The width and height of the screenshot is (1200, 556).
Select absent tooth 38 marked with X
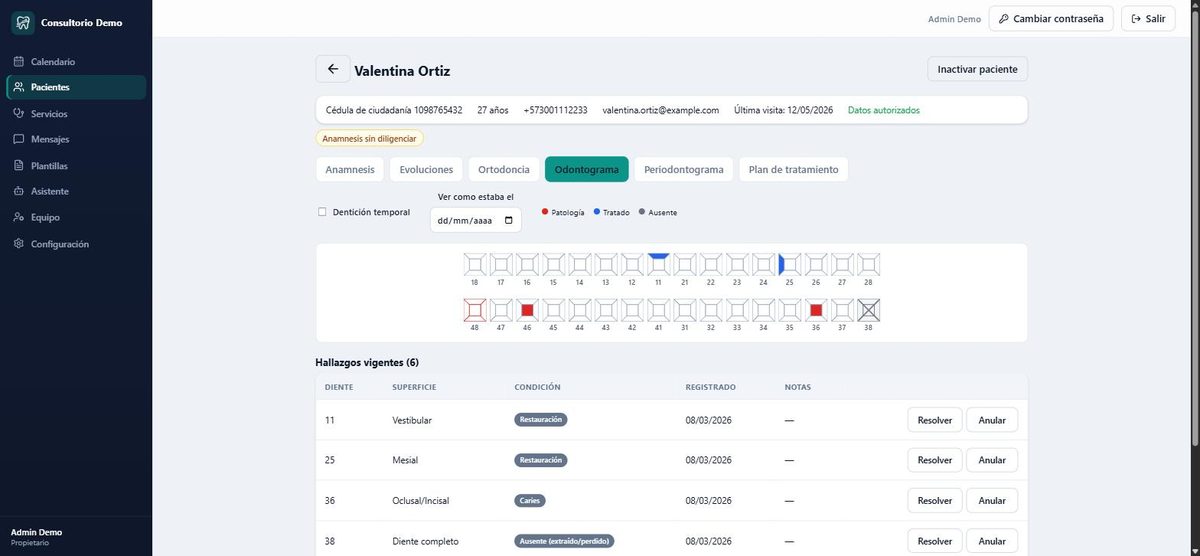(x=868, y=310)
